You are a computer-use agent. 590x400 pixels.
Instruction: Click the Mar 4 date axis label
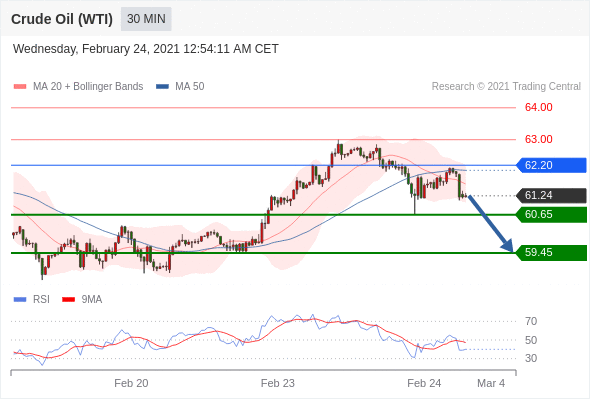coord(491,383)
